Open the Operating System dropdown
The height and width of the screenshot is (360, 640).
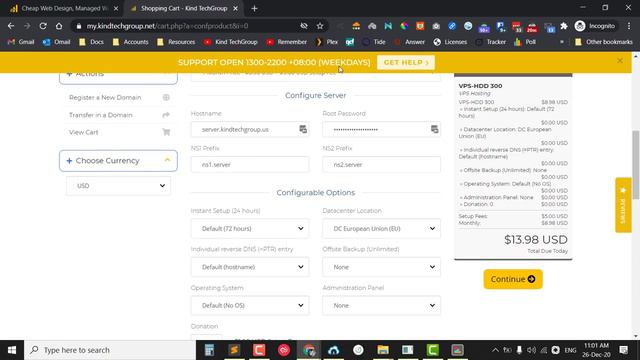coord(250,305)
